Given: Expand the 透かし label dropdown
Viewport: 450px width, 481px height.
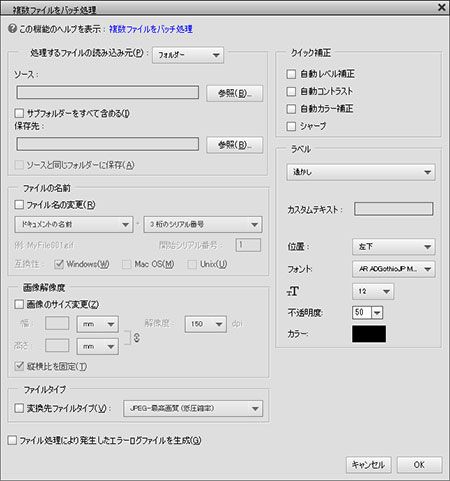Looking at the screenshot, I should 361,172.
